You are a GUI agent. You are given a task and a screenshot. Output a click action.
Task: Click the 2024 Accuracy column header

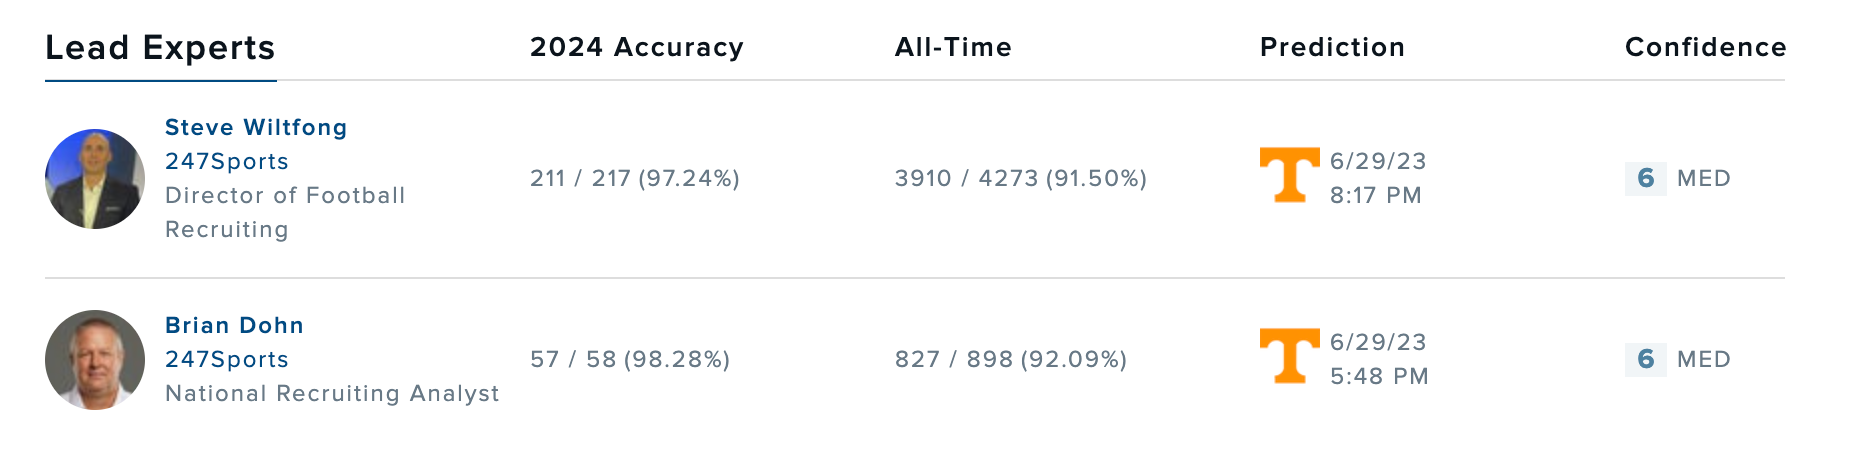(636, 48)
